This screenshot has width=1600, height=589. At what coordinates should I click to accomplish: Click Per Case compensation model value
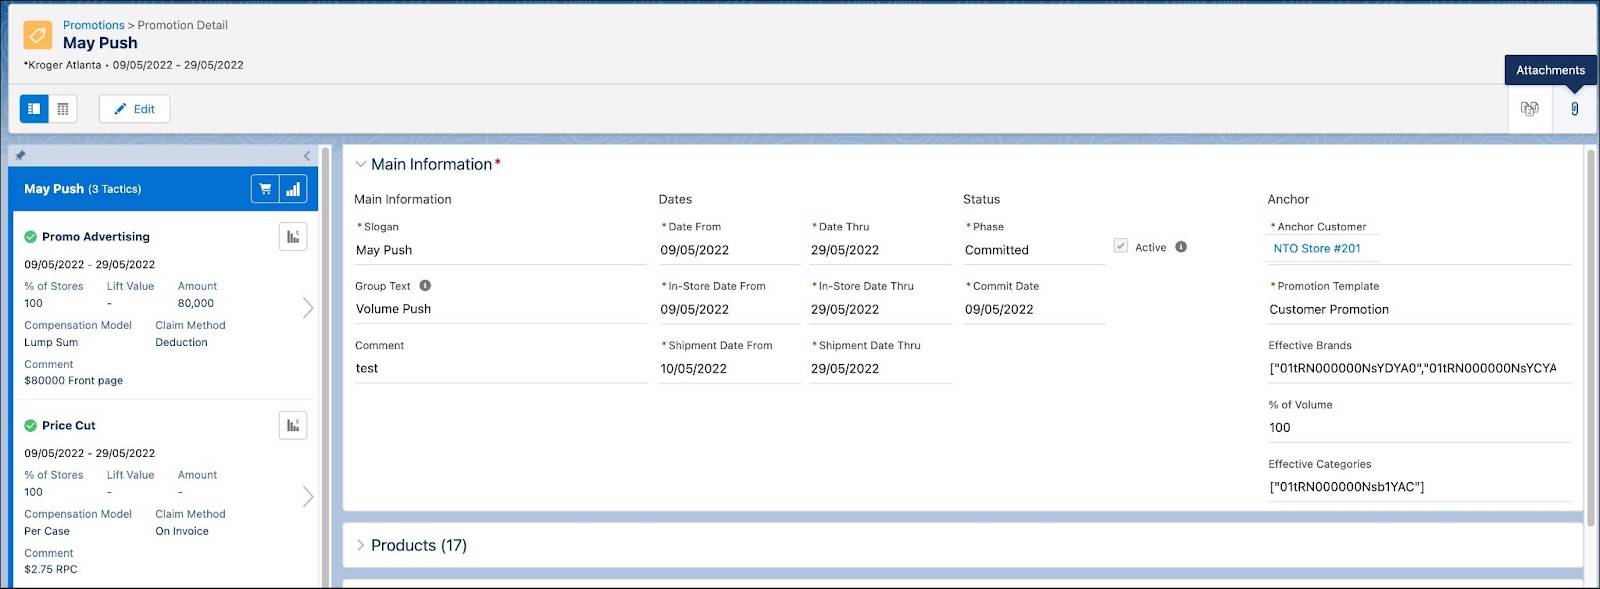[47, 532]
